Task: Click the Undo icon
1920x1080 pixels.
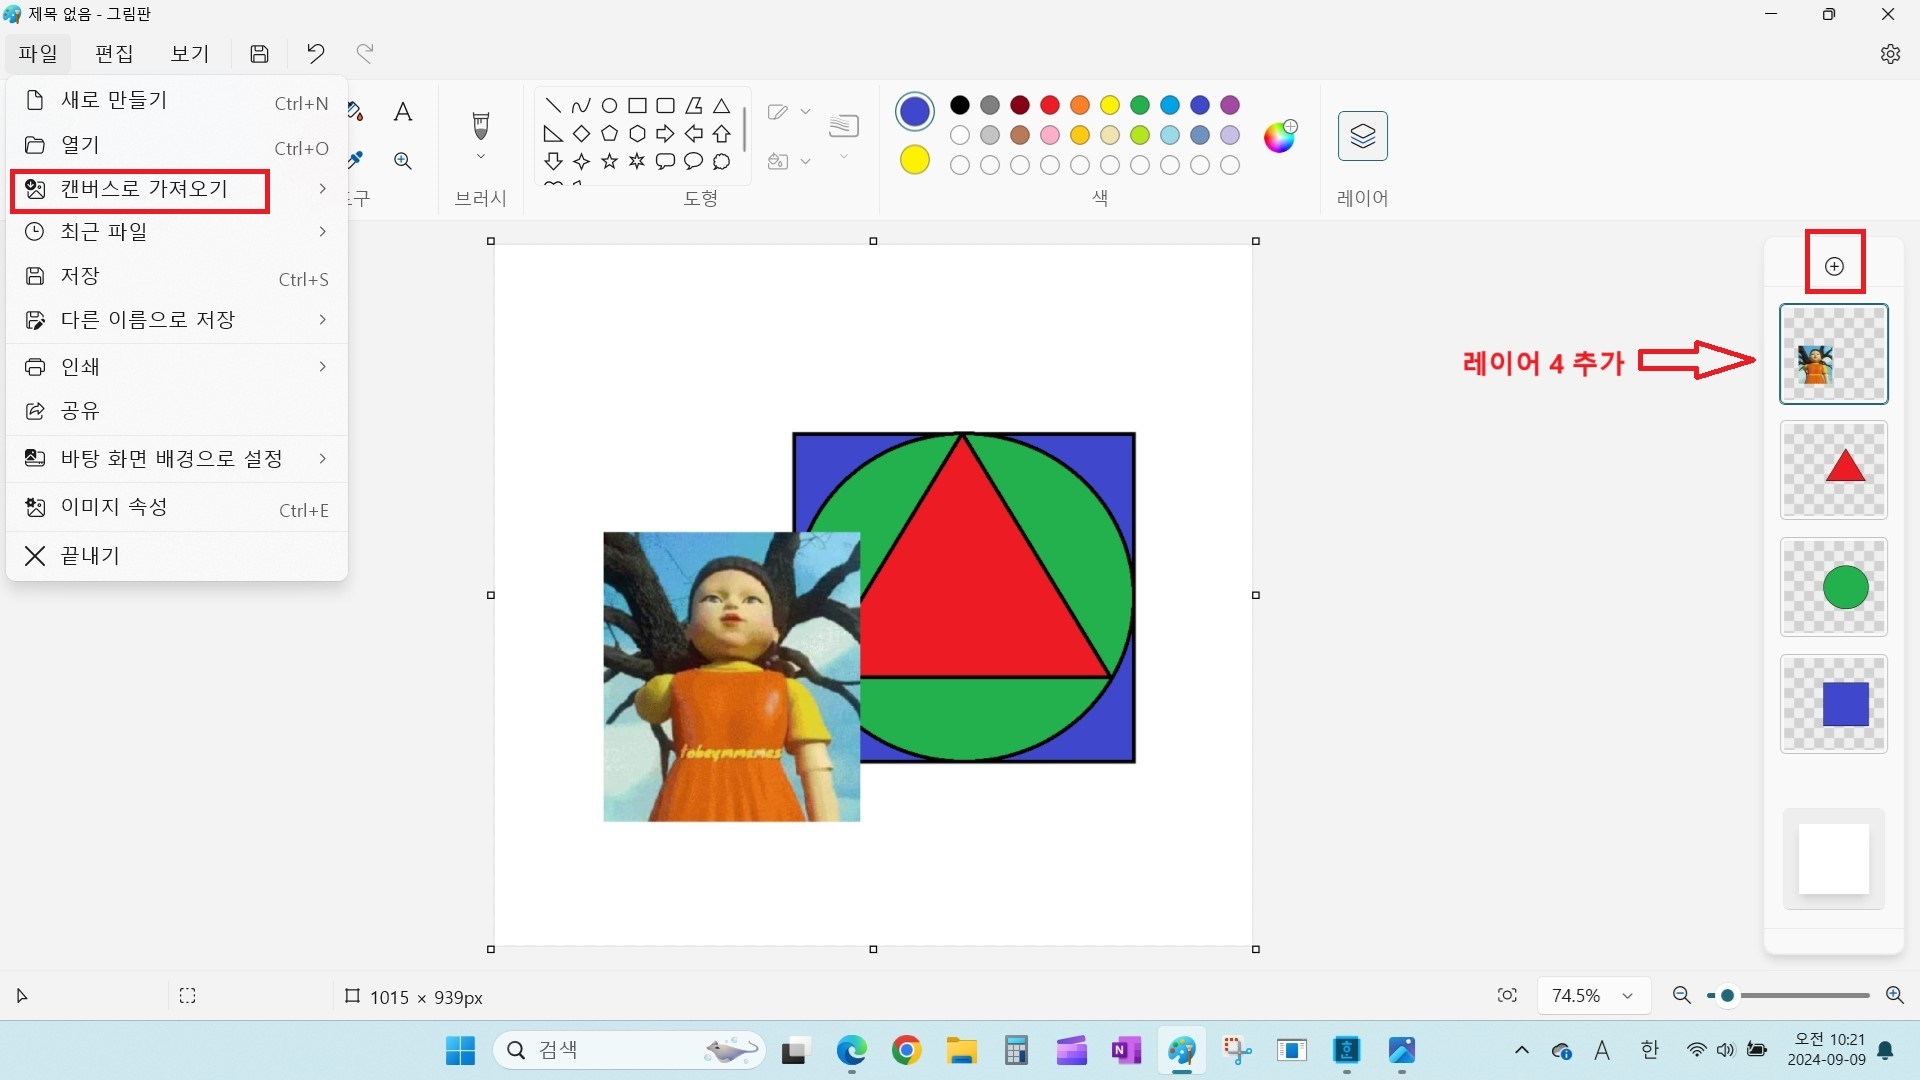Action: point(315,54)
